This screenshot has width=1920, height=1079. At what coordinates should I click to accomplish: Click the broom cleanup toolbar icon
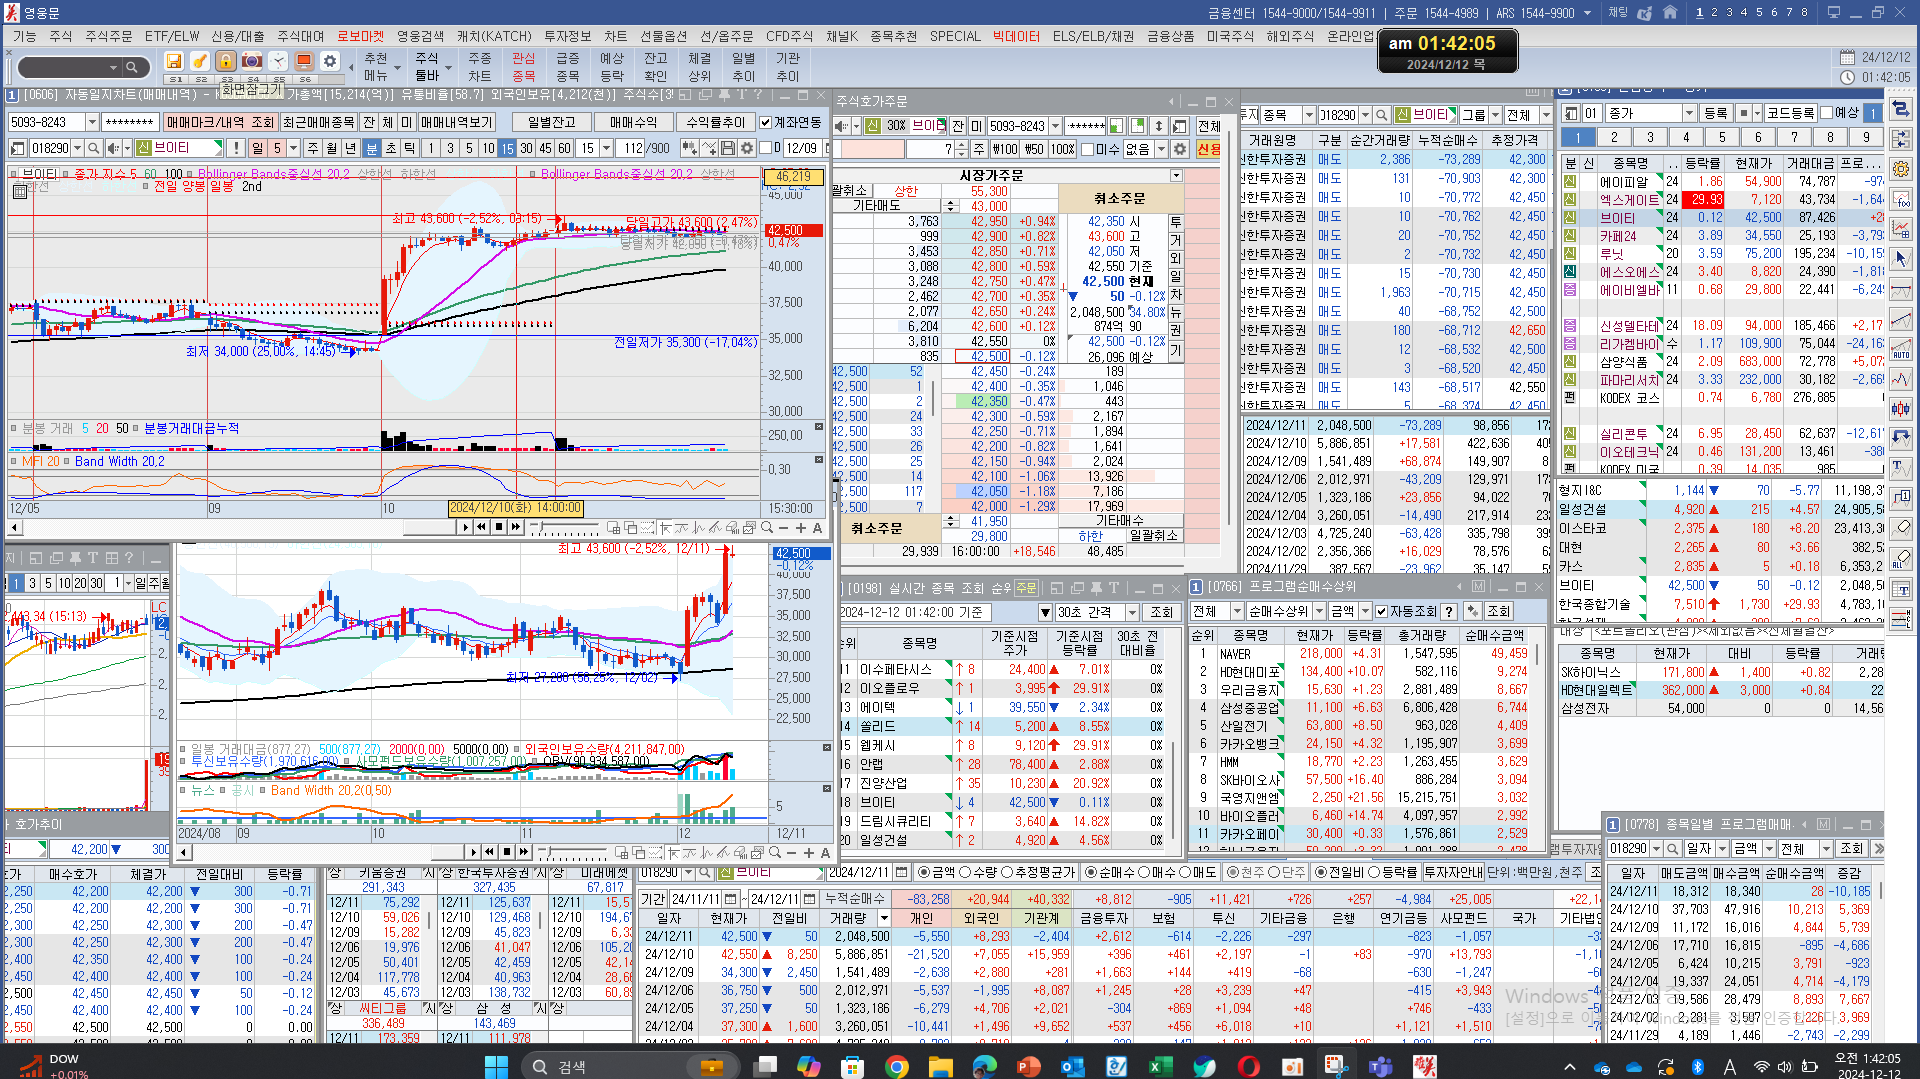(200, 61)
